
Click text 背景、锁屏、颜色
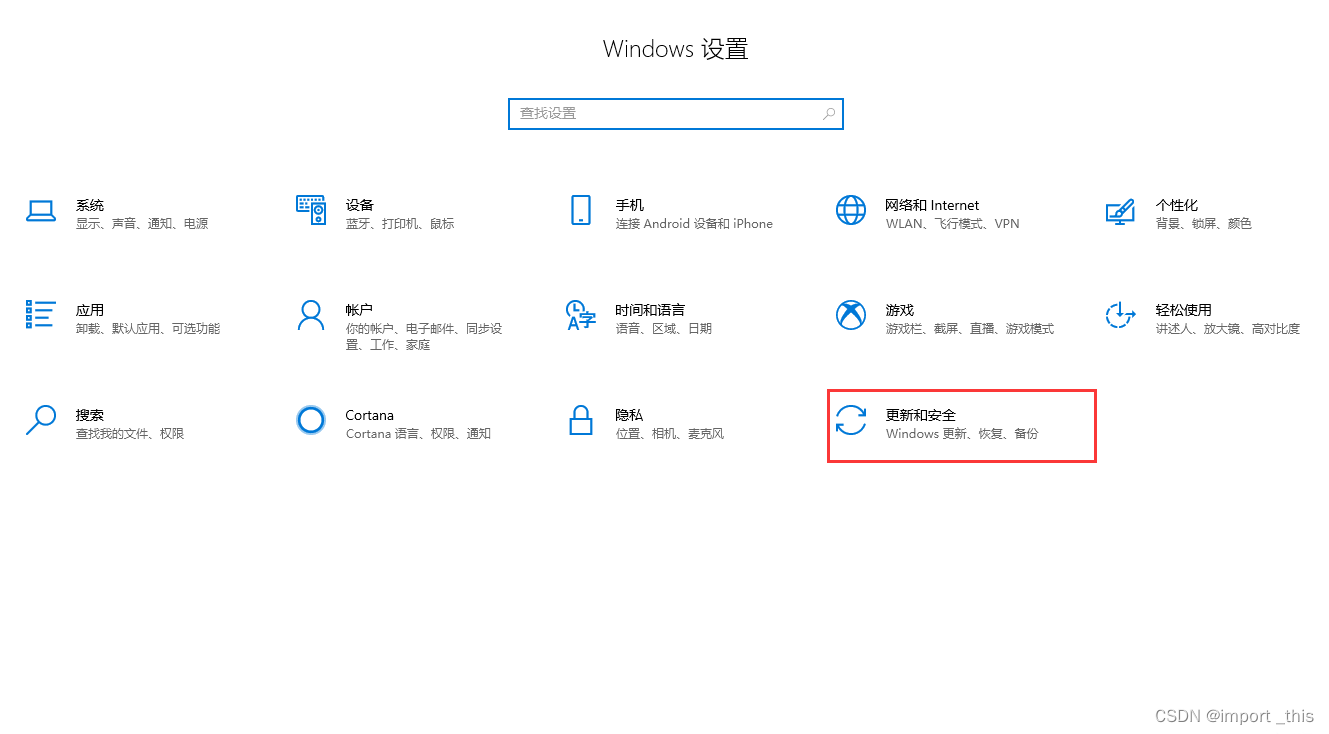(x=1204, y=224)
